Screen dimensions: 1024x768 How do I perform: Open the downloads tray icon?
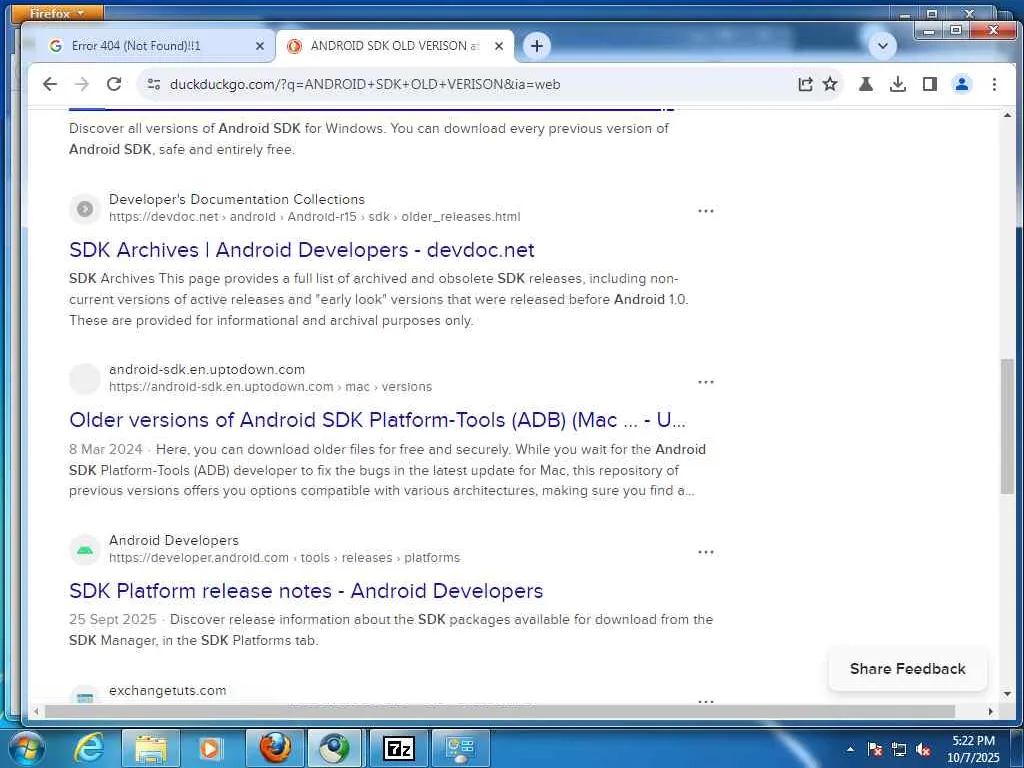[x=898, y=84]
